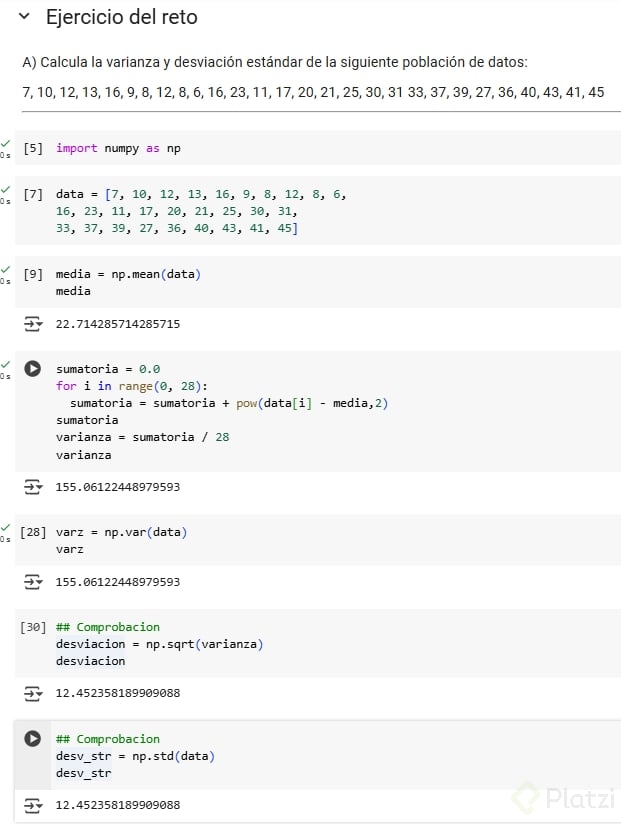
Task: Collapse the "Ejercicio del reto" section
Action: click(x=25, y=18)
